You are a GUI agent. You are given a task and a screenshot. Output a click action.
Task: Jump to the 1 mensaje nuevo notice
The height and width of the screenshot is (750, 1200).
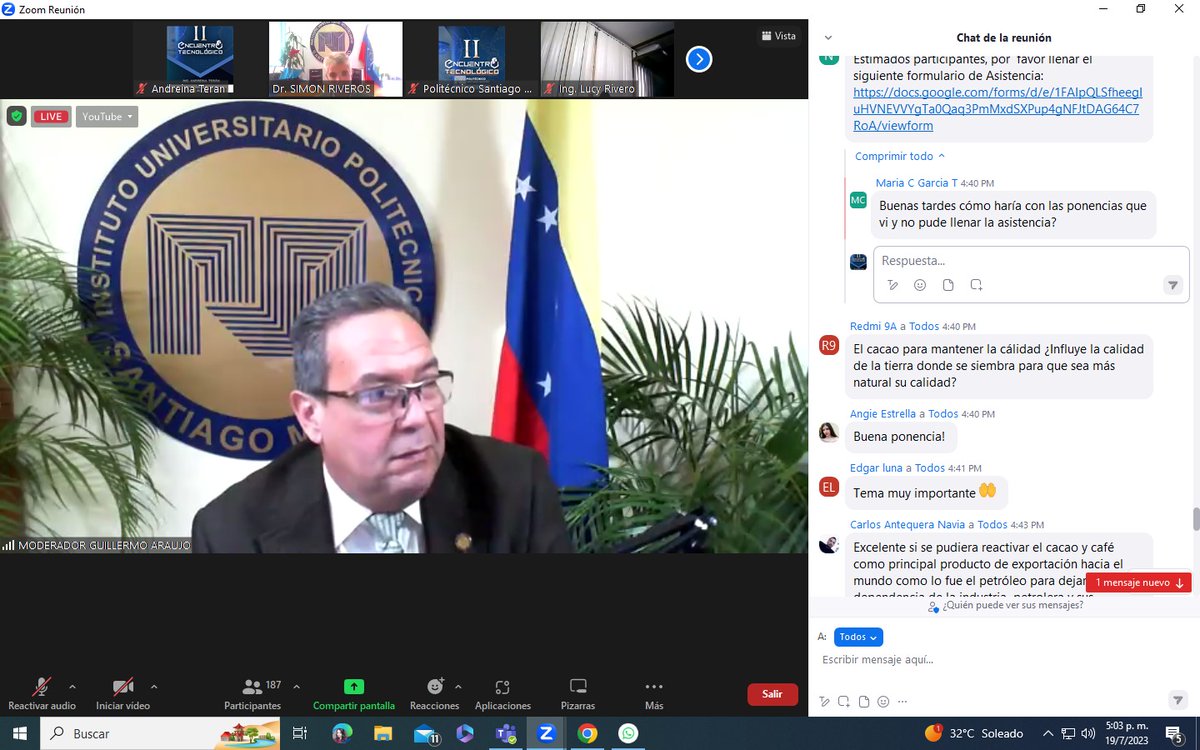point(1139,582)
